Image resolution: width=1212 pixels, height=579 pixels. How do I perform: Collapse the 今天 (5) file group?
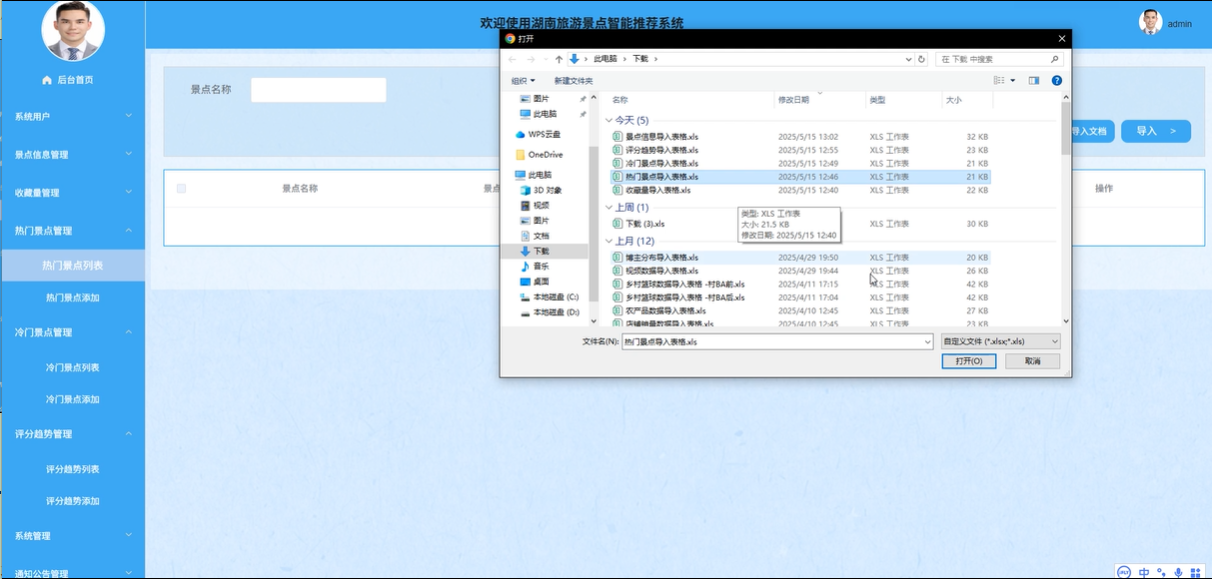[607, 120]
